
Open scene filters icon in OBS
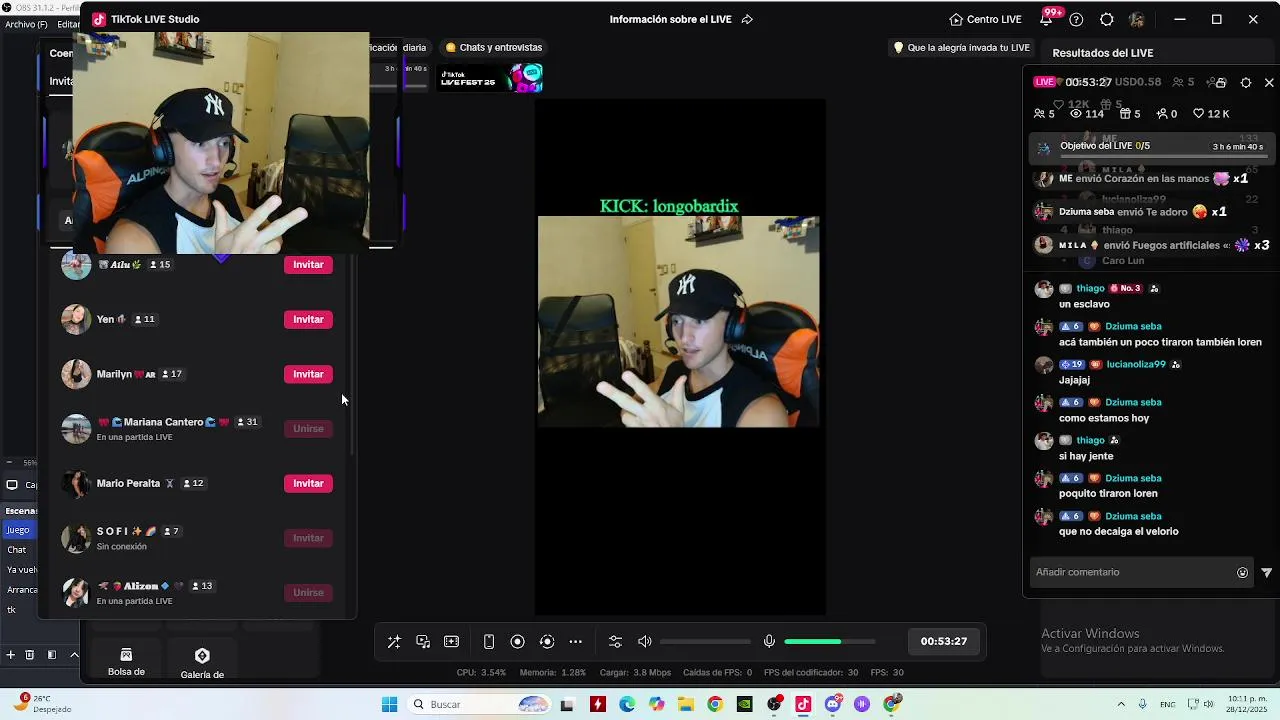point(52,655)
